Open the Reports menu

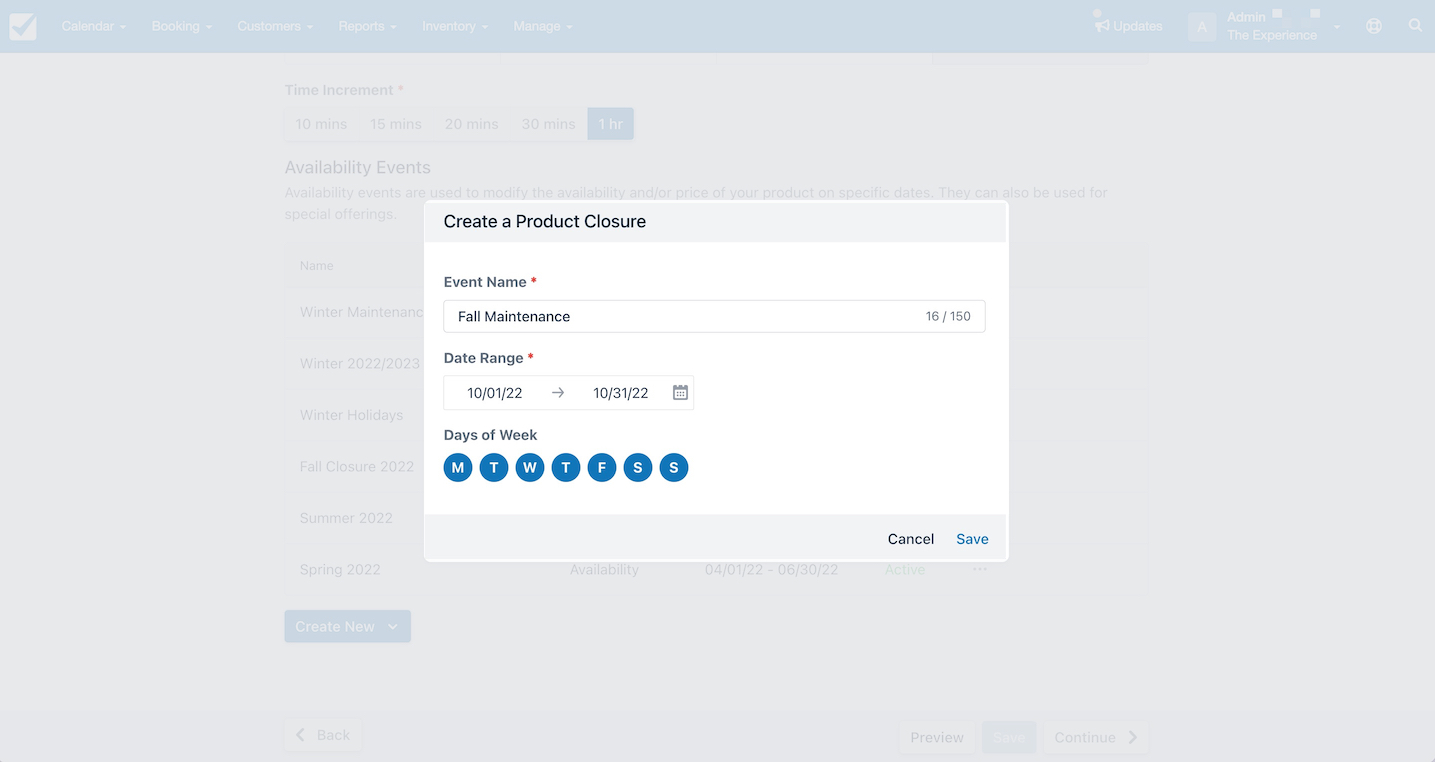[x=367, y=26]
